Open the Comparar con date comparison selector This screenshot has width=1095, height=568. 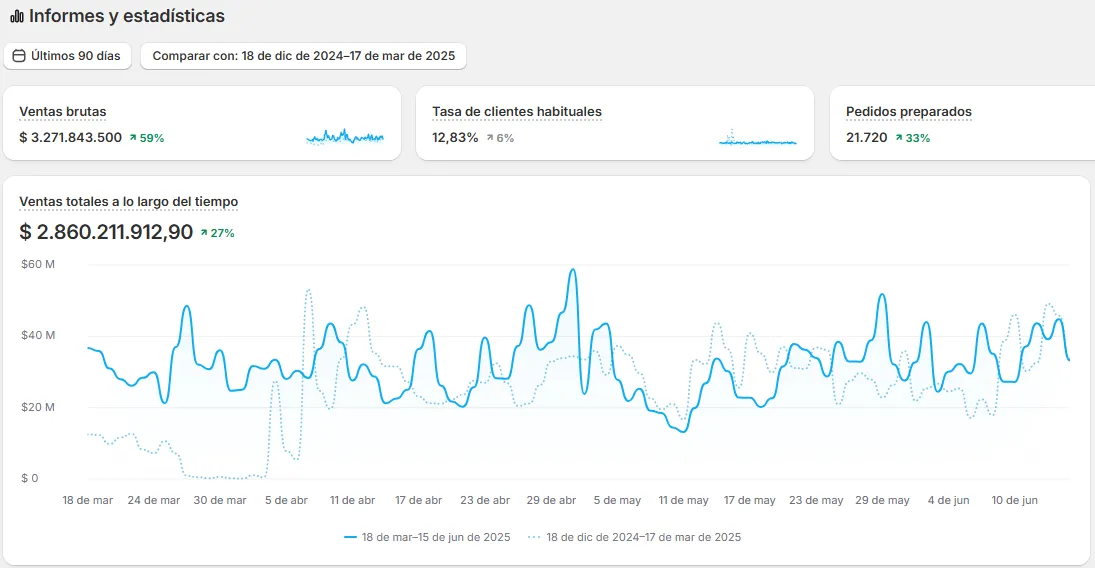point(303,56)
